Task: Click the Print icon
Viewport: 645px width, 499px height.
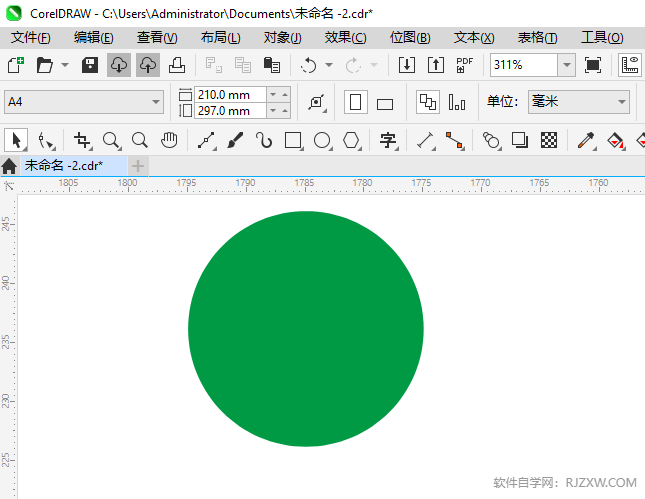Action: coord(177,65)
